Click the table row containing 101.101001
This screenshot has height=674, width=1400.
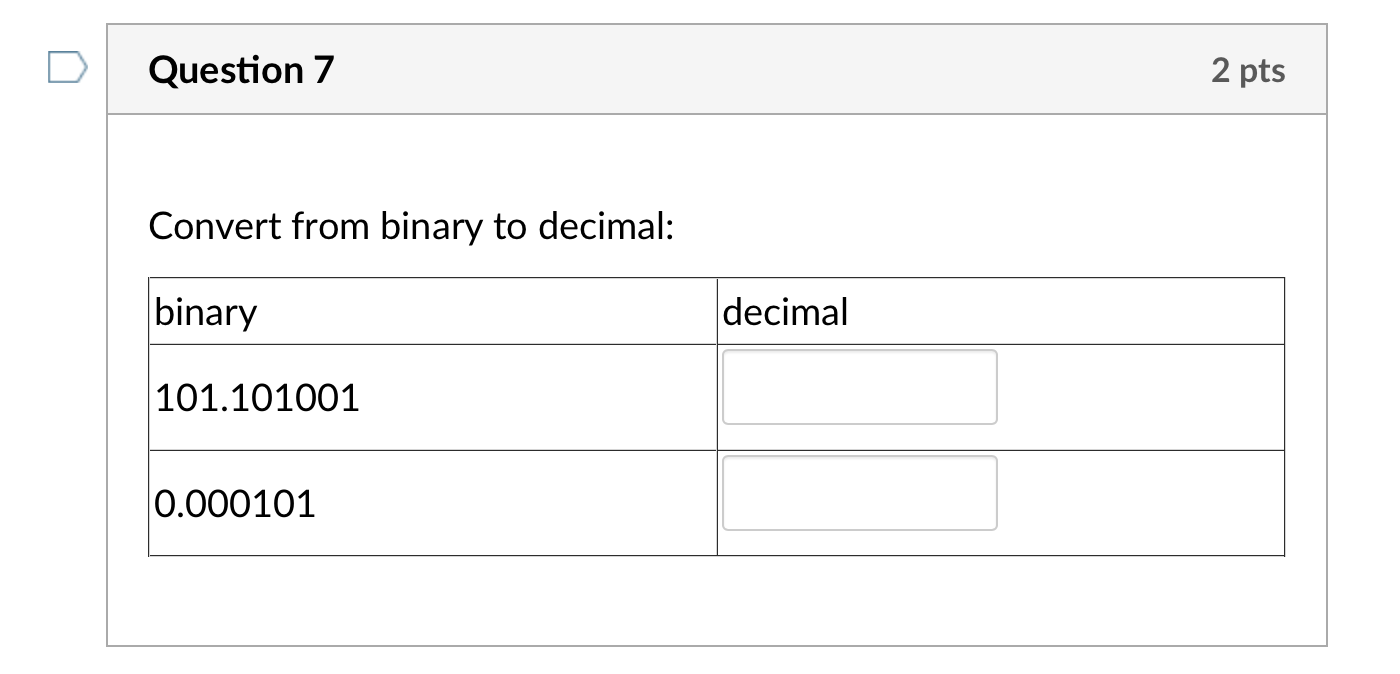pos(430,397)
